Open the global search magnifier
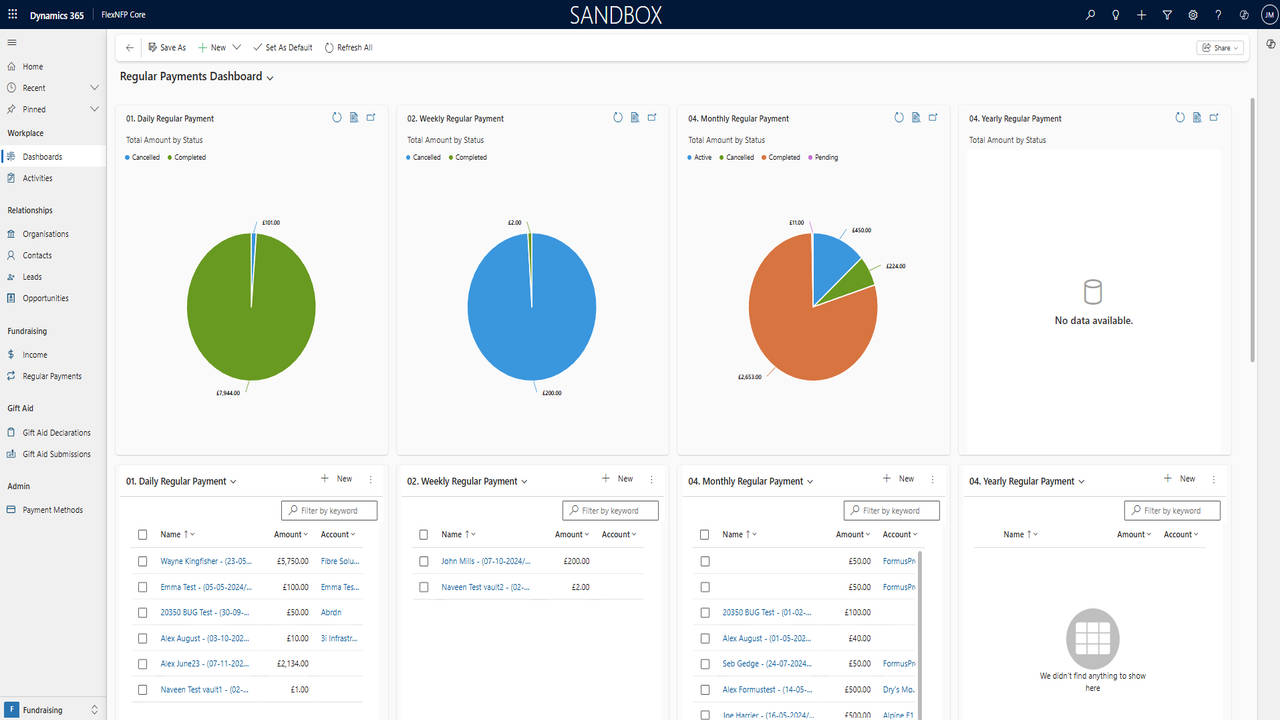Viewport: 1280px width, 720px height. point(1090,15)
